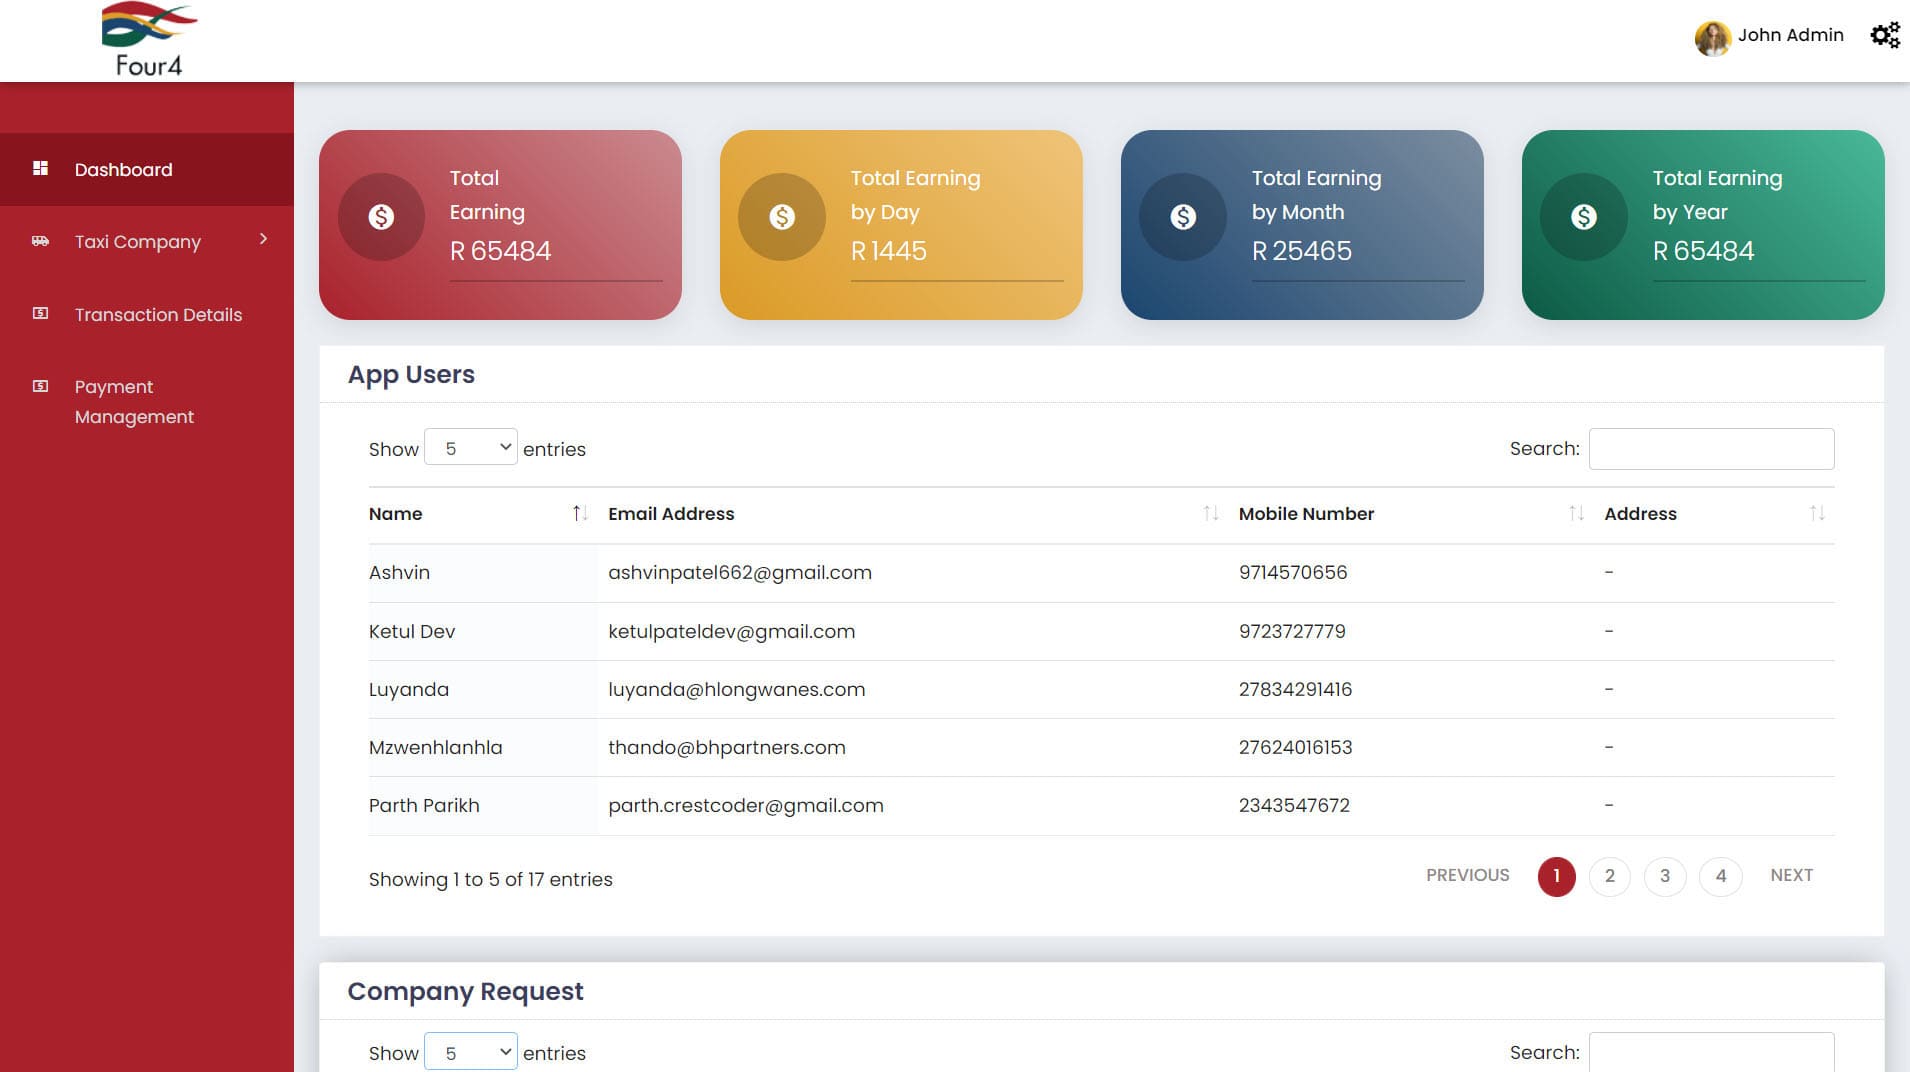1910x1072 pixels.
Task: Click the Payment Management sidebar icon
Action: pos(40,385)
